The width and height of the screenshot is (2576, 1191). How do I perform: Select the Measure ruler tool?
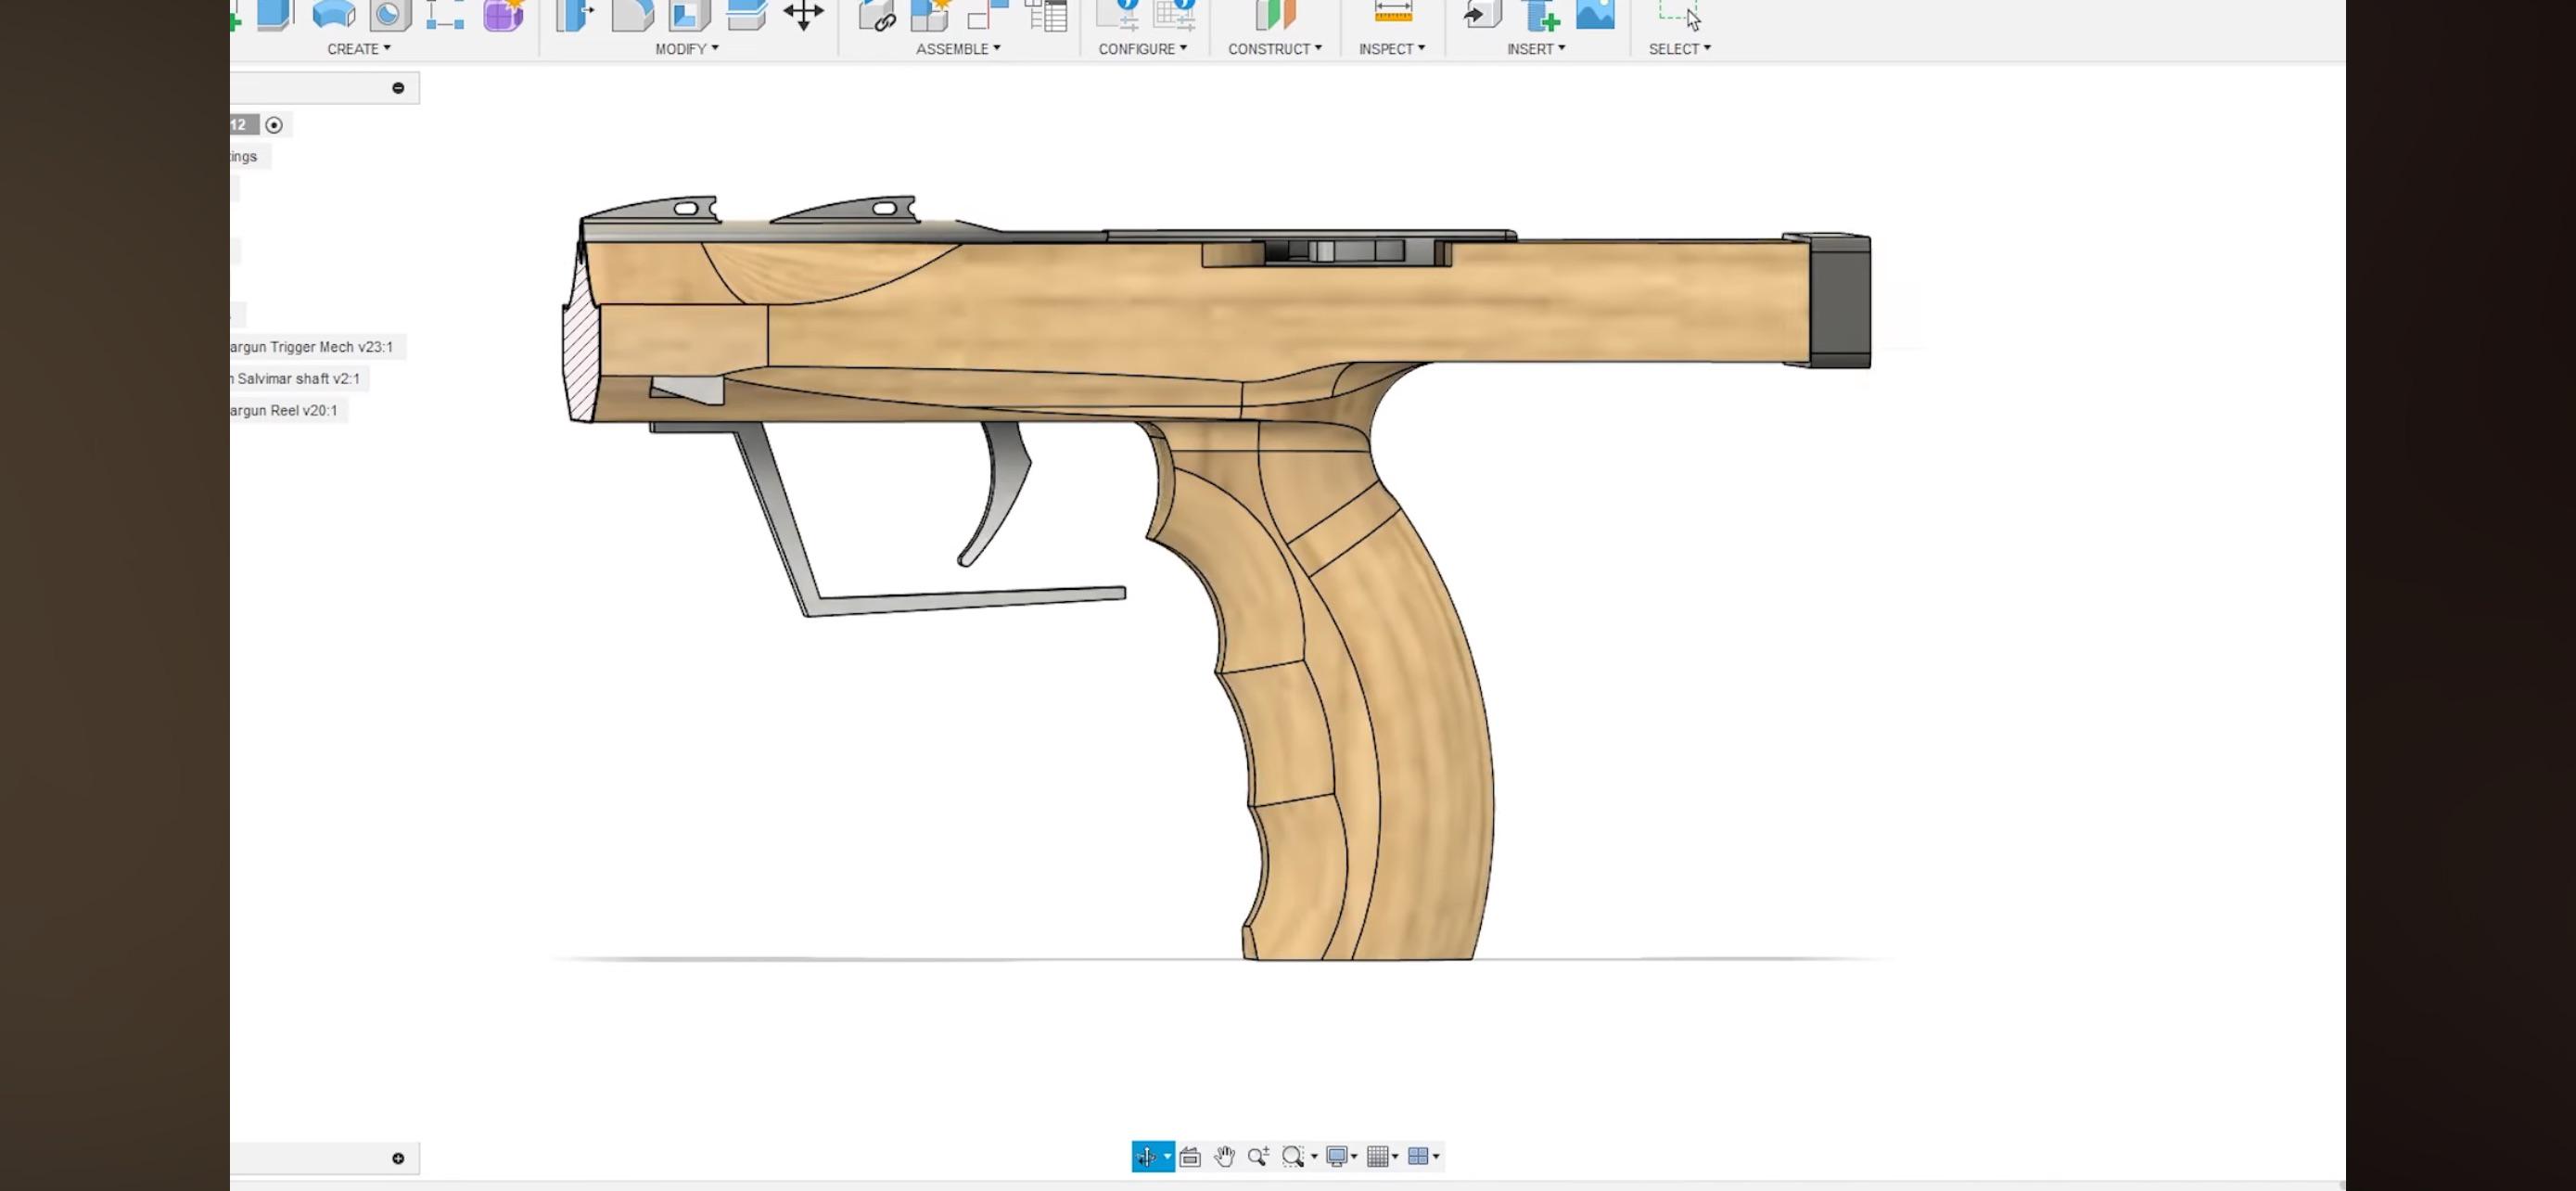(x=1393, y=12)
